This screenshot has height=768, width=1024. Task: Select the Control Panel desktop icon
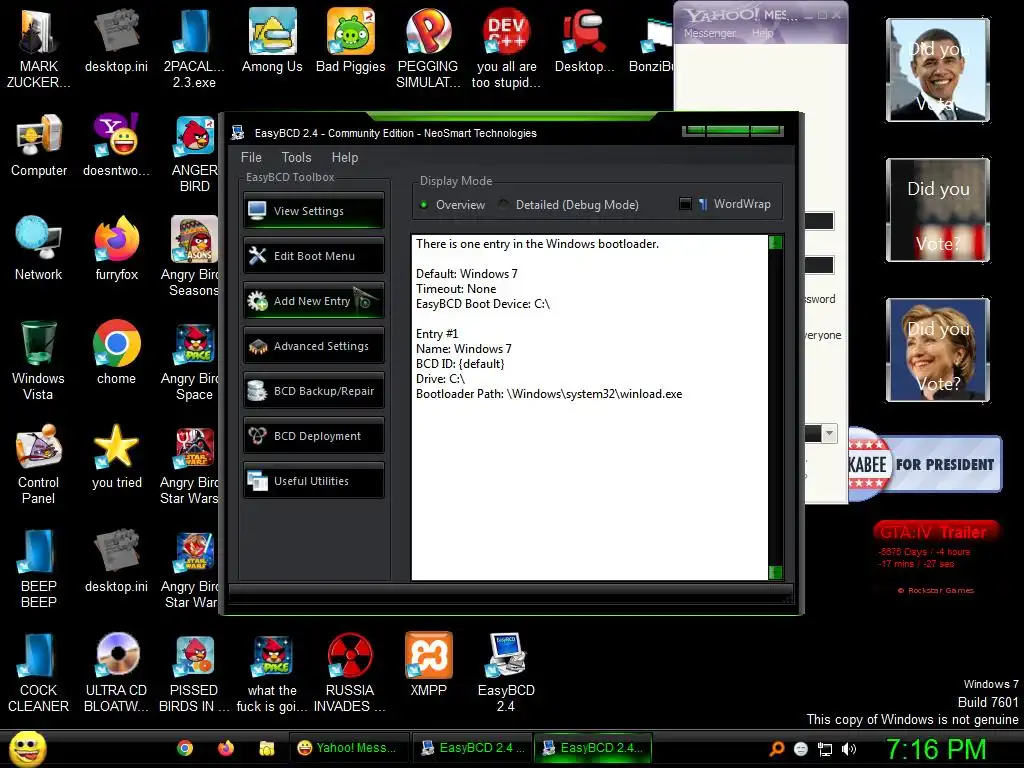tap(39, 463)
